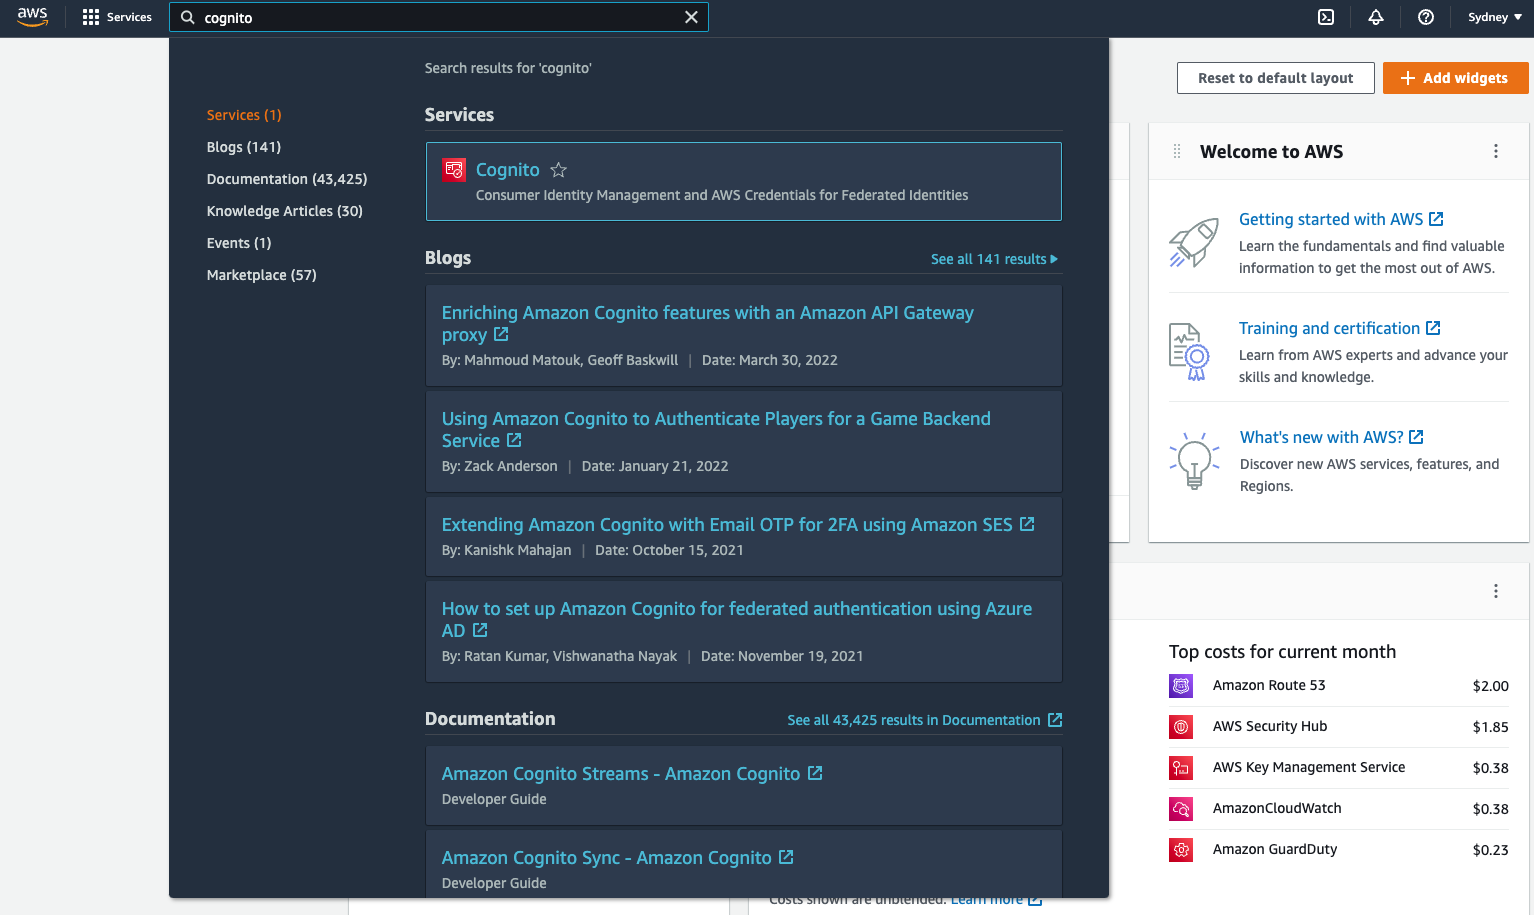Favorite Cognito with the star icon
Image resolution: width=1534 pixels, height=915 pixels.
coord(559,170)
